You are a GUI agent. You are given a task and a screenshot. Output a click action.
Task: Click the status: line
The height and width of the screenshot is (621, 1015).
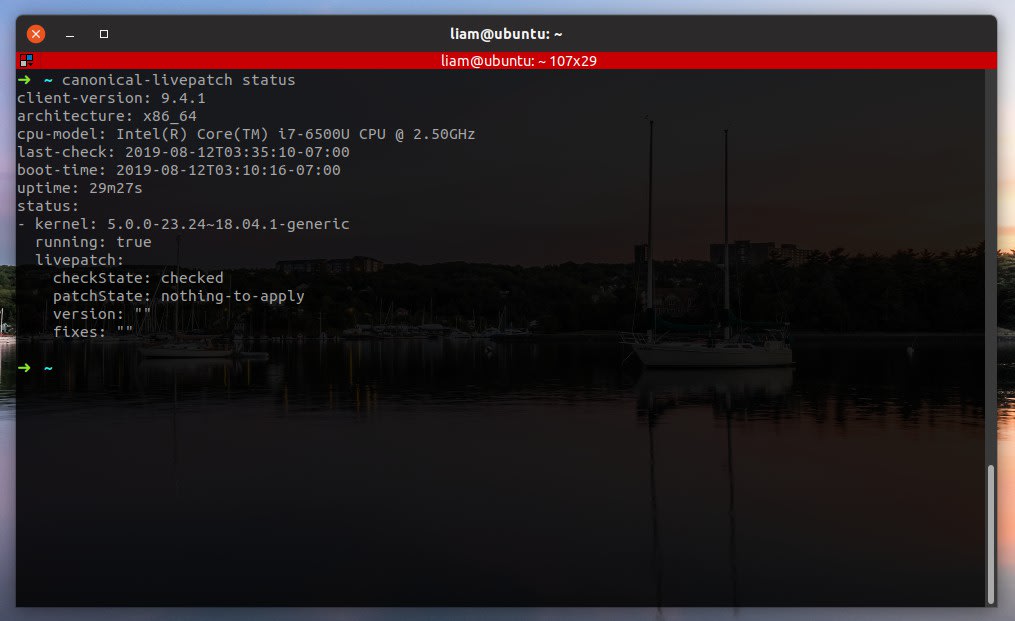coord(48,206)
